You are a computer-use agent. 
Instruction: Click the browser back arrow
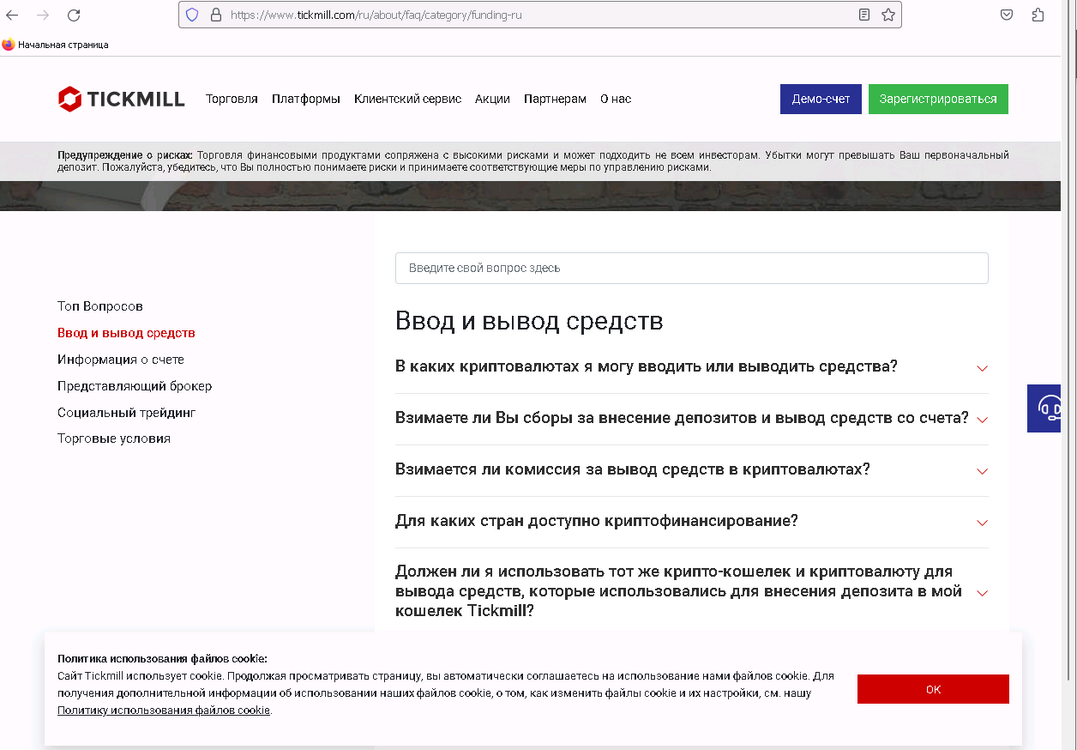pyautogui.click(x=12, y=14)
